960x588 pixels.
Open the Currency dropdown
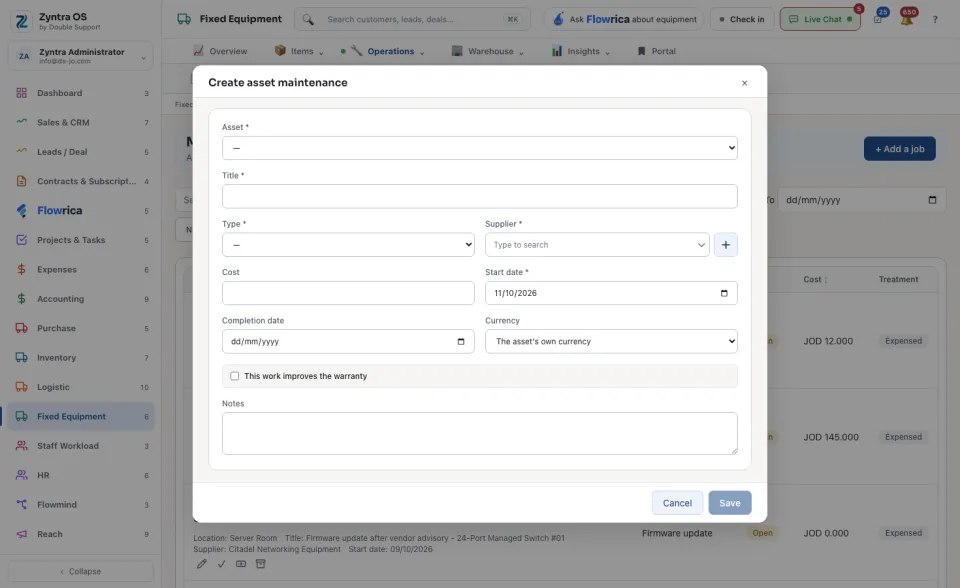(611, 342)
